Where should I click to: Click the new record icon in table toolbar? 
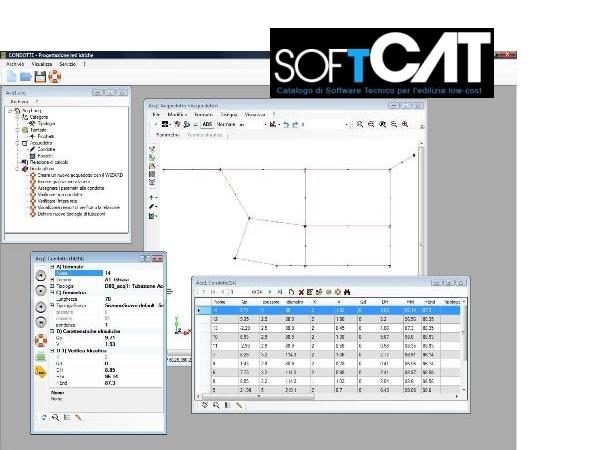[291, 292]
